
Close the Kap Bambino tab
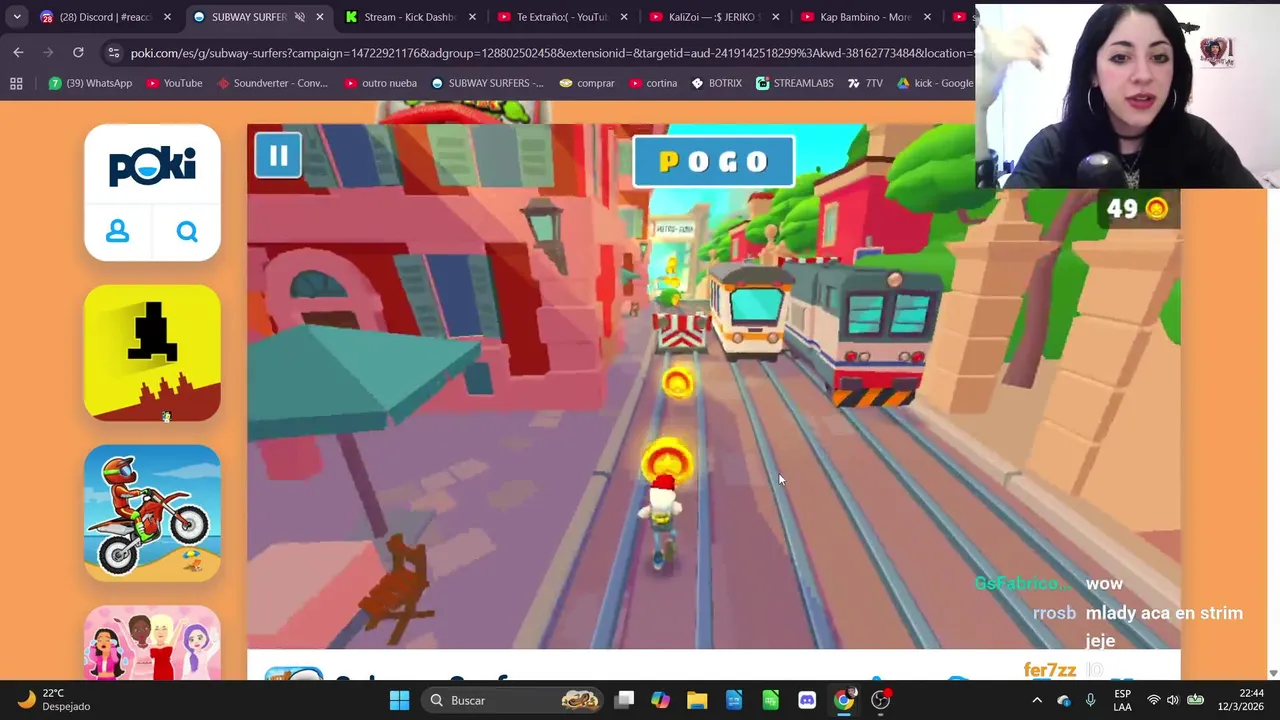[928, 17]
